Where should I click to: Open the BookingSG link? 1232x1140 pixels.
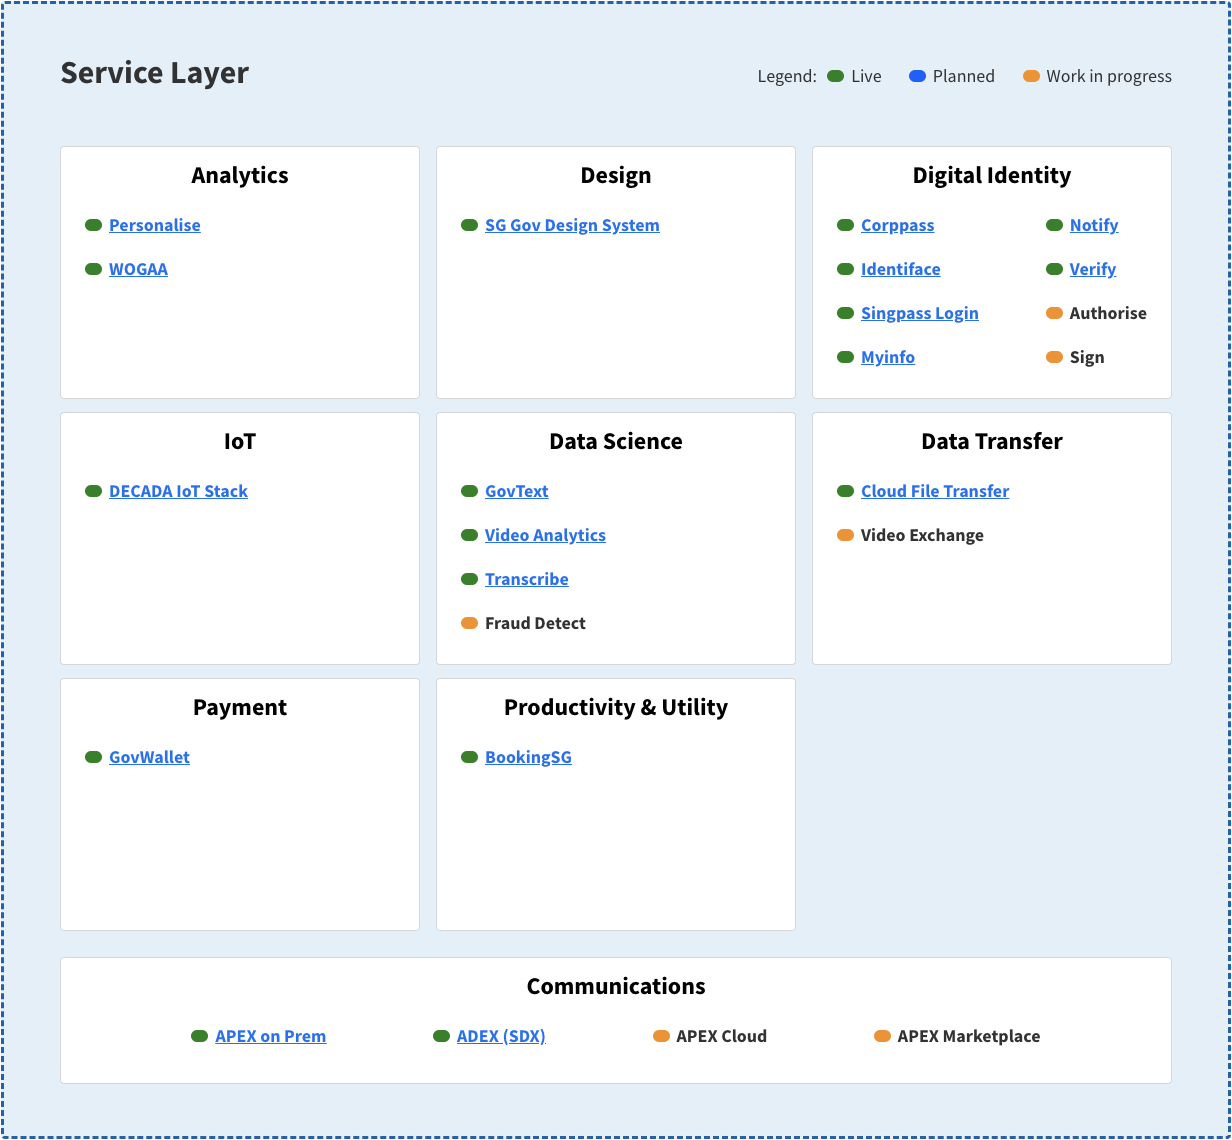528,757
